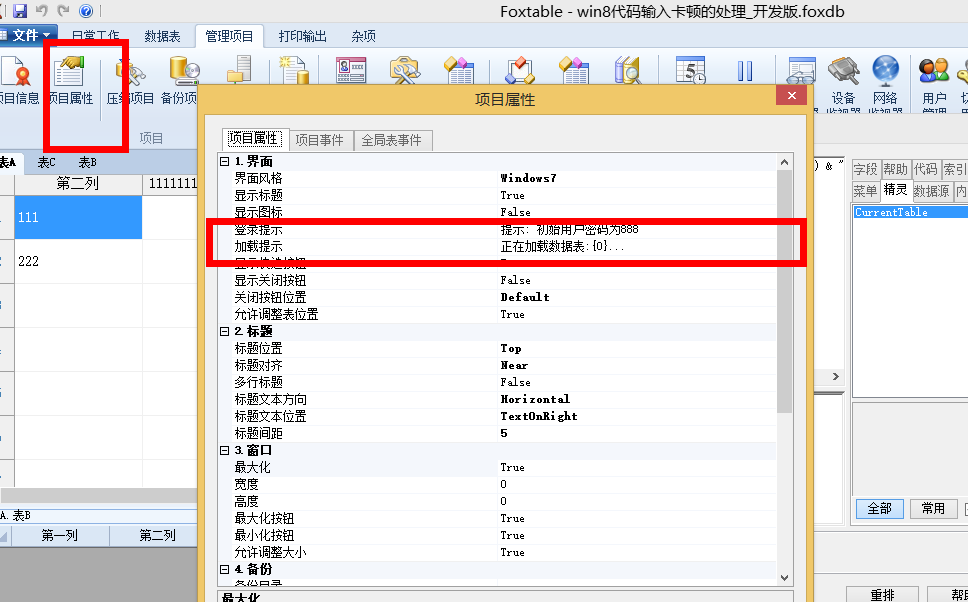Click the 加载提示 value 正在加载数据表:{0}...
This screenshot has height=602, width=968.
[562, 246]
